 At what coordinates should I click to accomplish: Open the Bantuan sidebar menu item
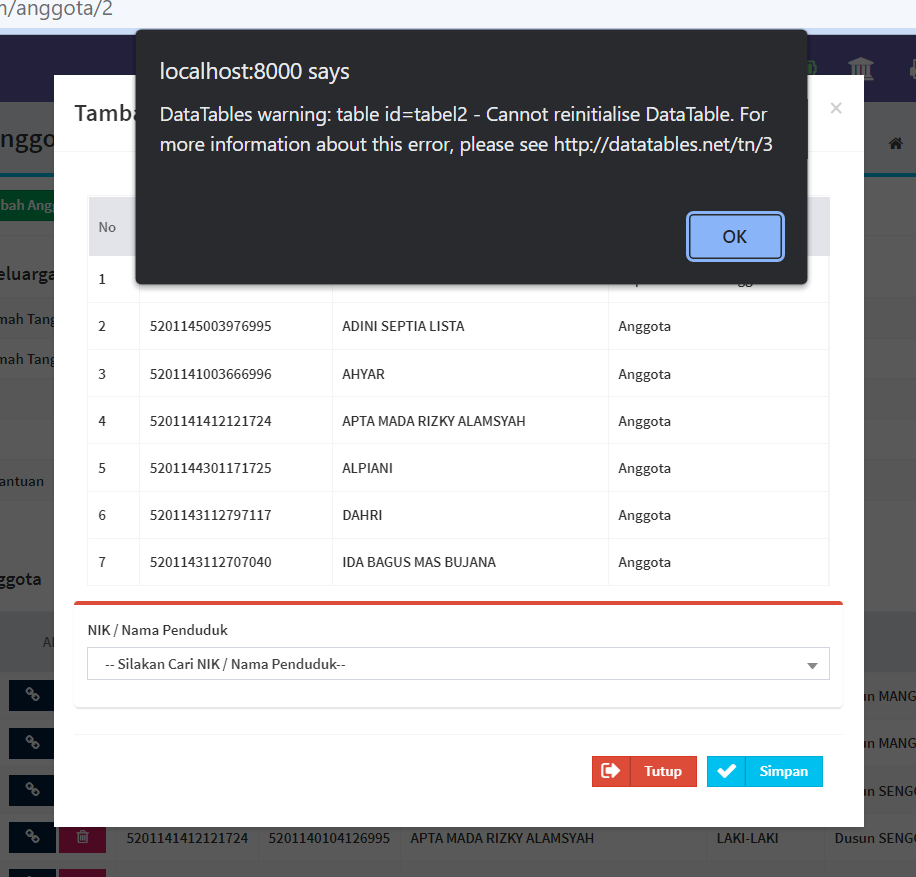(20, 481)
